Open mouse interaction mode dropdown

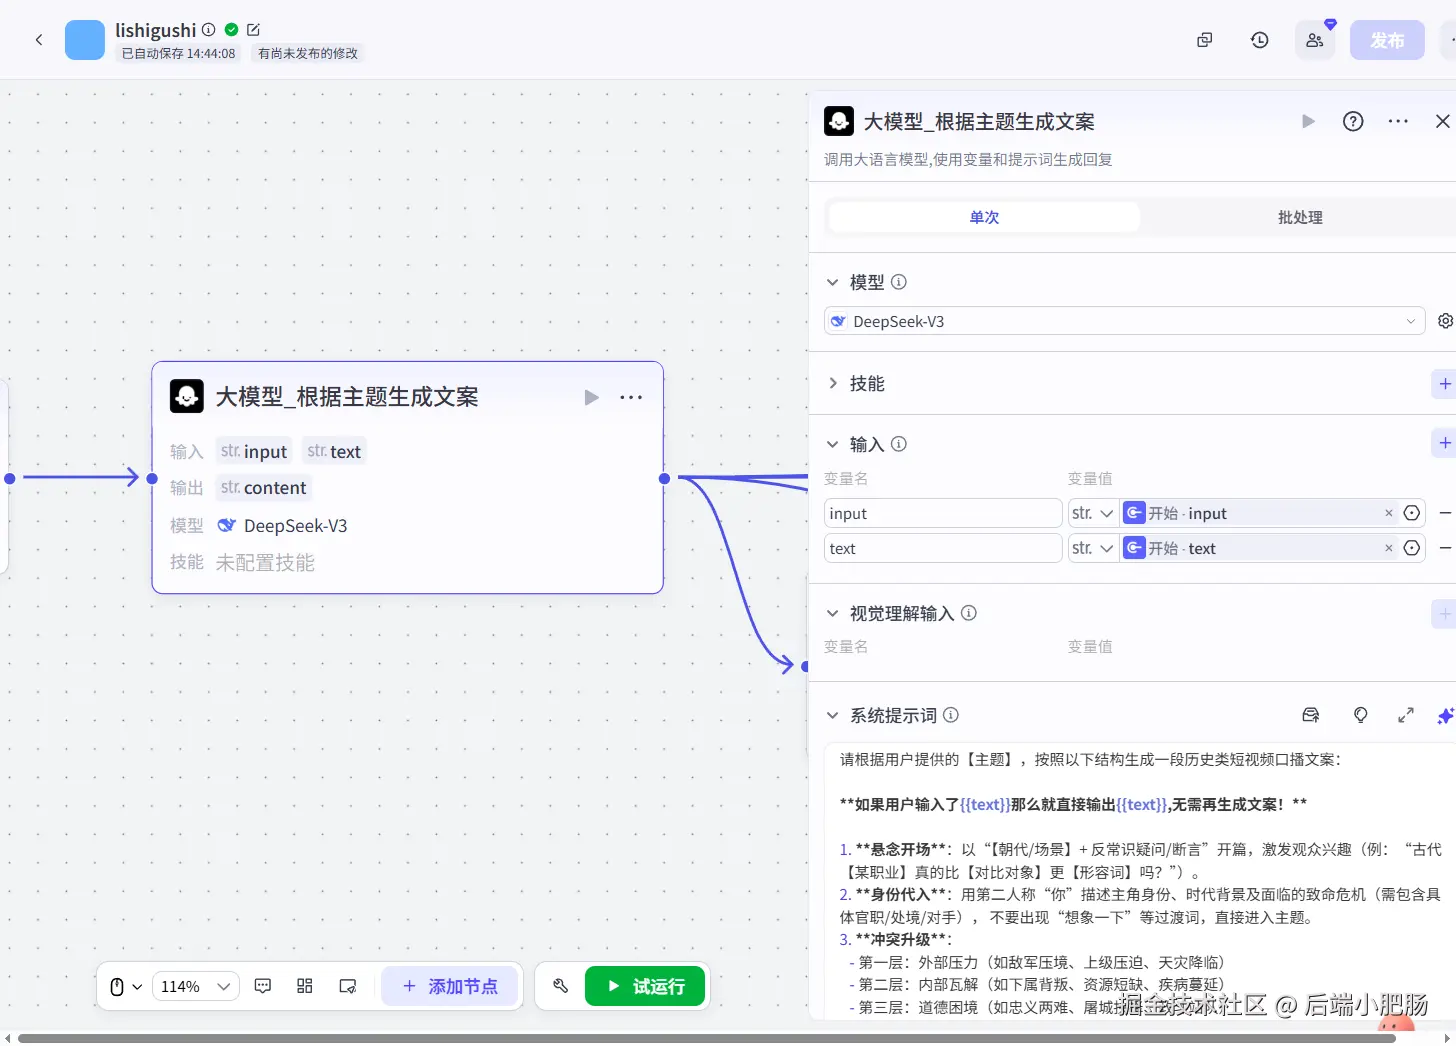point(126,987)
